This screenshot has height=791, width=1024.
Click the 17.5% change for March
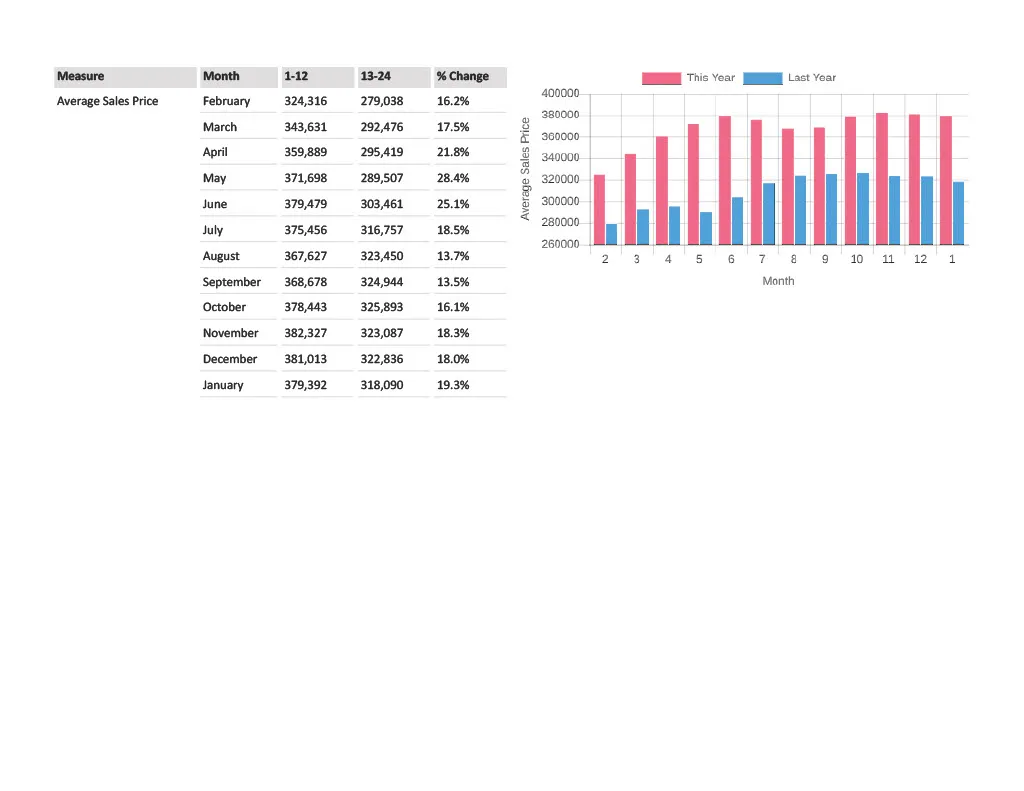tap(453, 127)
